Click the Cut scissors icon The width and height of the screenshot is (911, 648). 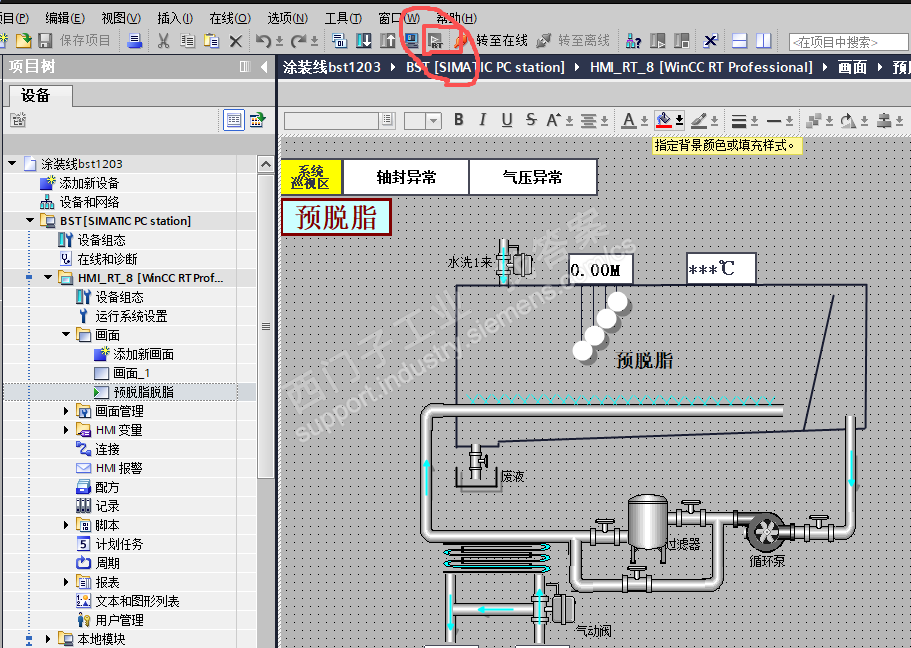point(164,40)
